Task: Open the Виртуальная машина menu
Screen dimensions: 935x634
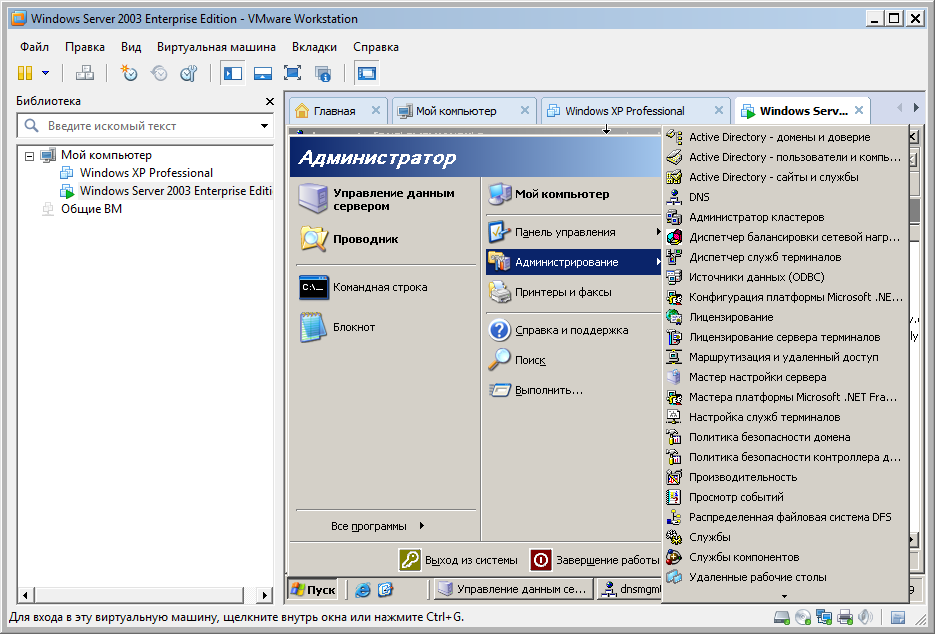Action: [x=216, y=47]
